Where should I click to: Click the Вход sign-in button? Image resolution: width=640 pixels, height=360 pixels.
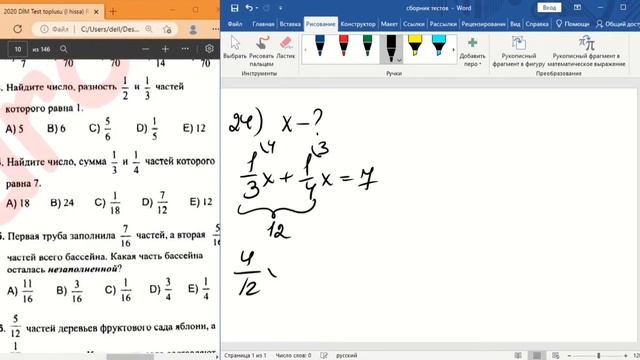(x=549, y=8)
